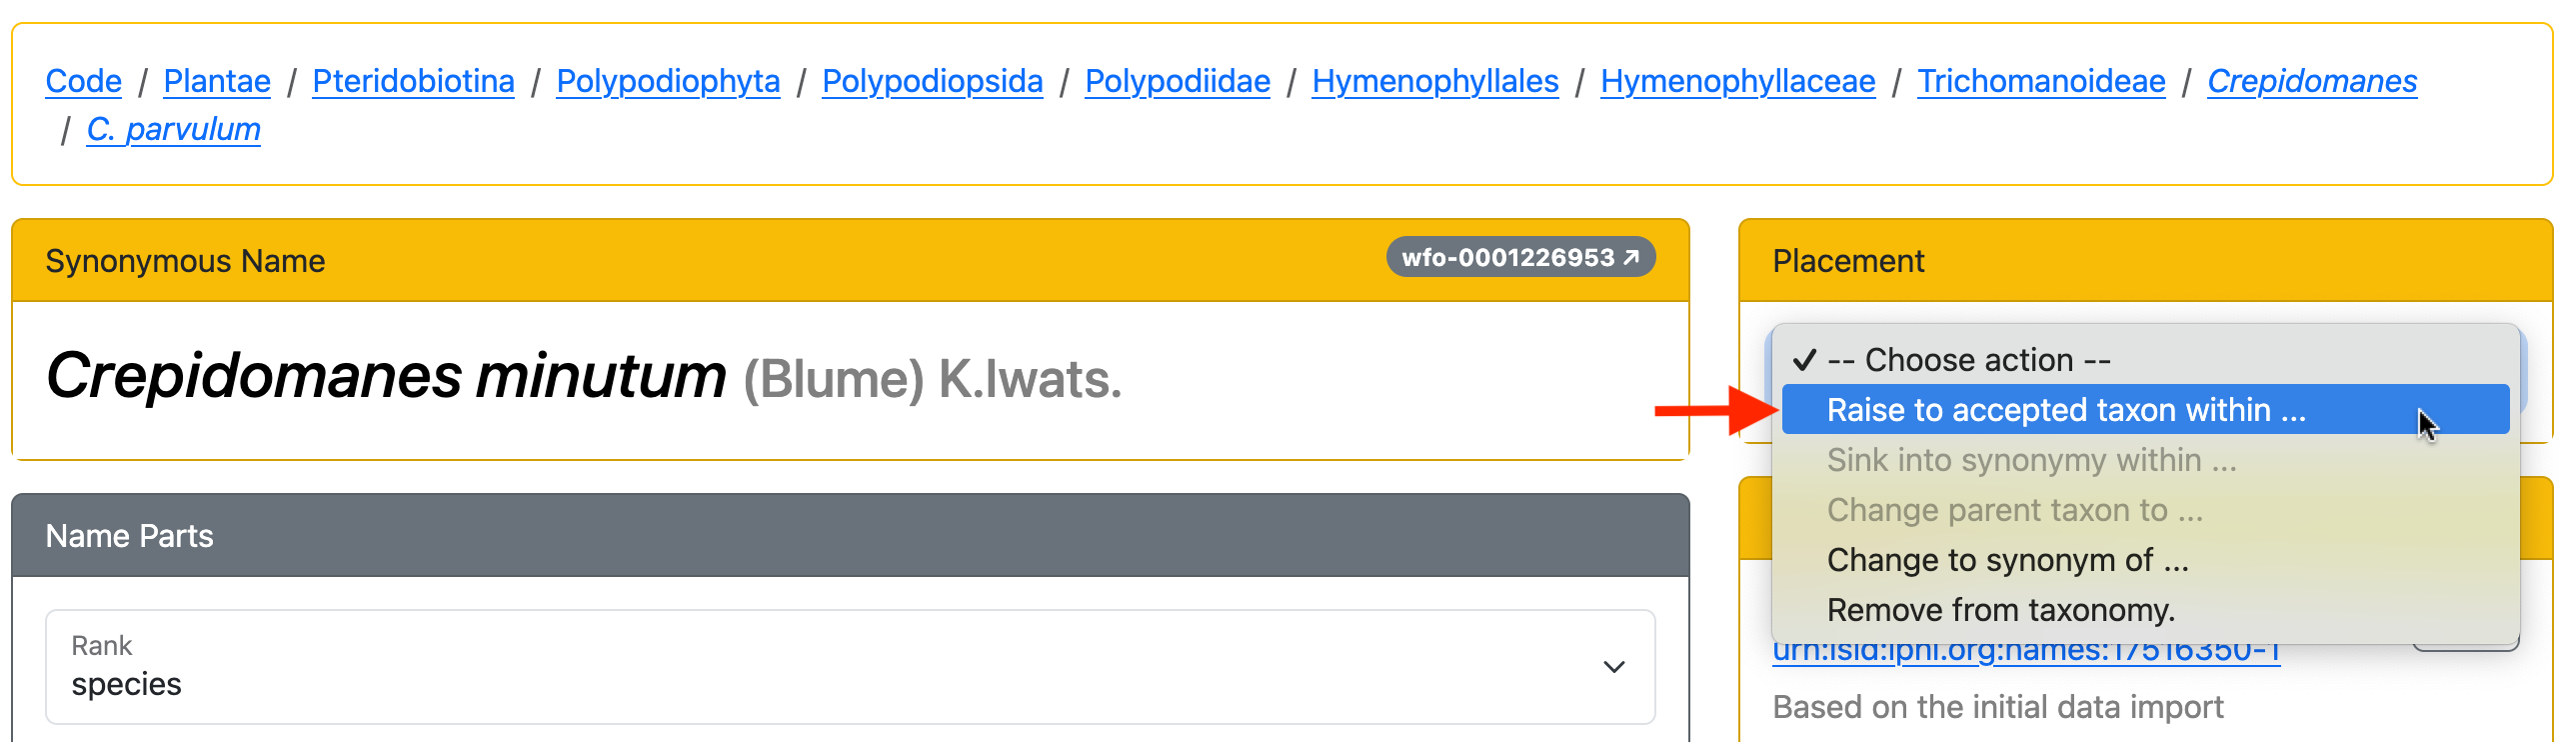Click the 'Sink into synonymy within ...' option
This screenshot has height=742, width=2576.
point(2031,460)
